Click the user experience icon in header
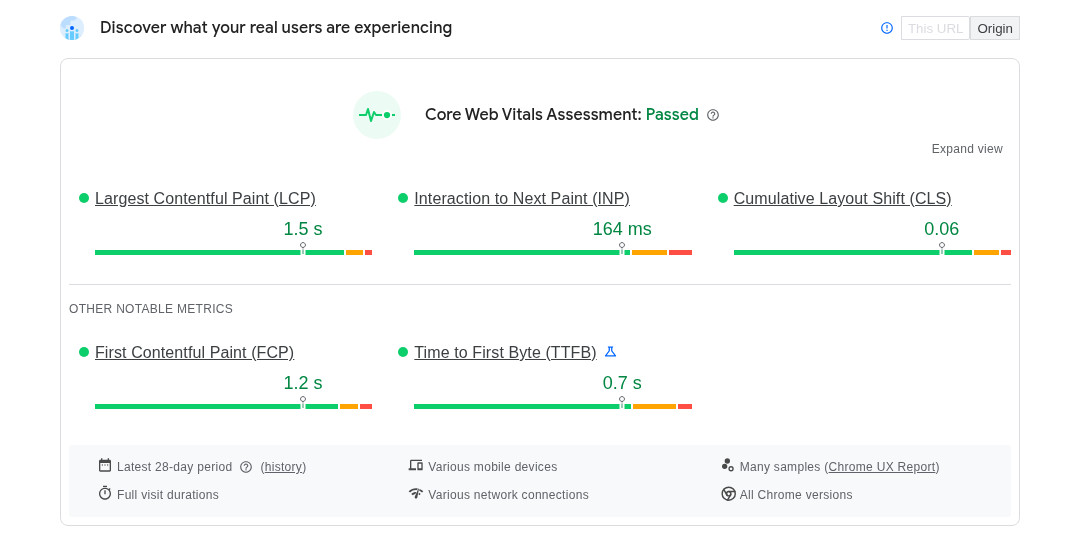Image resolution: width=1077 pixels, height=544 pixels. tap(71, 28)
